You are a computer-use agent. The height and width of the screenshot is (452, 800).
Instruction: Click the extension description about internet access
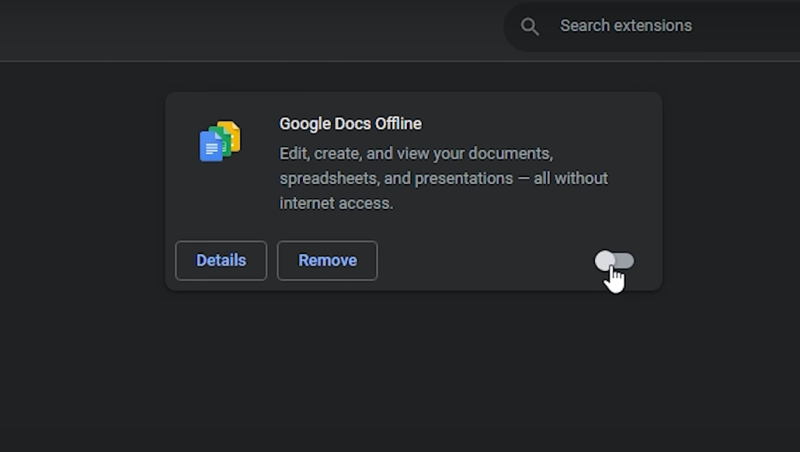443,178
